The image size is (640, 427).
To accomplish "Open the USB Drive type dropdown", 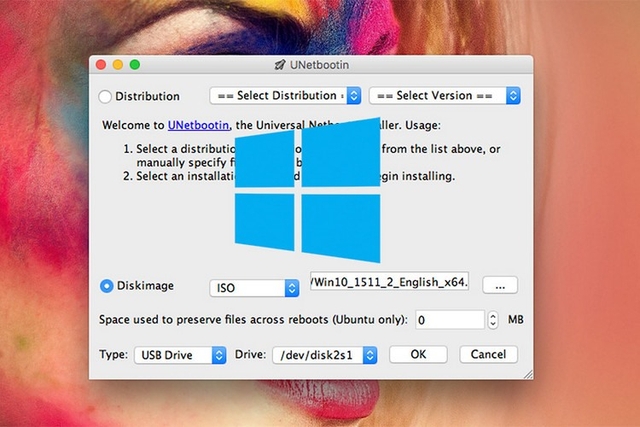I will click(180, 355).
